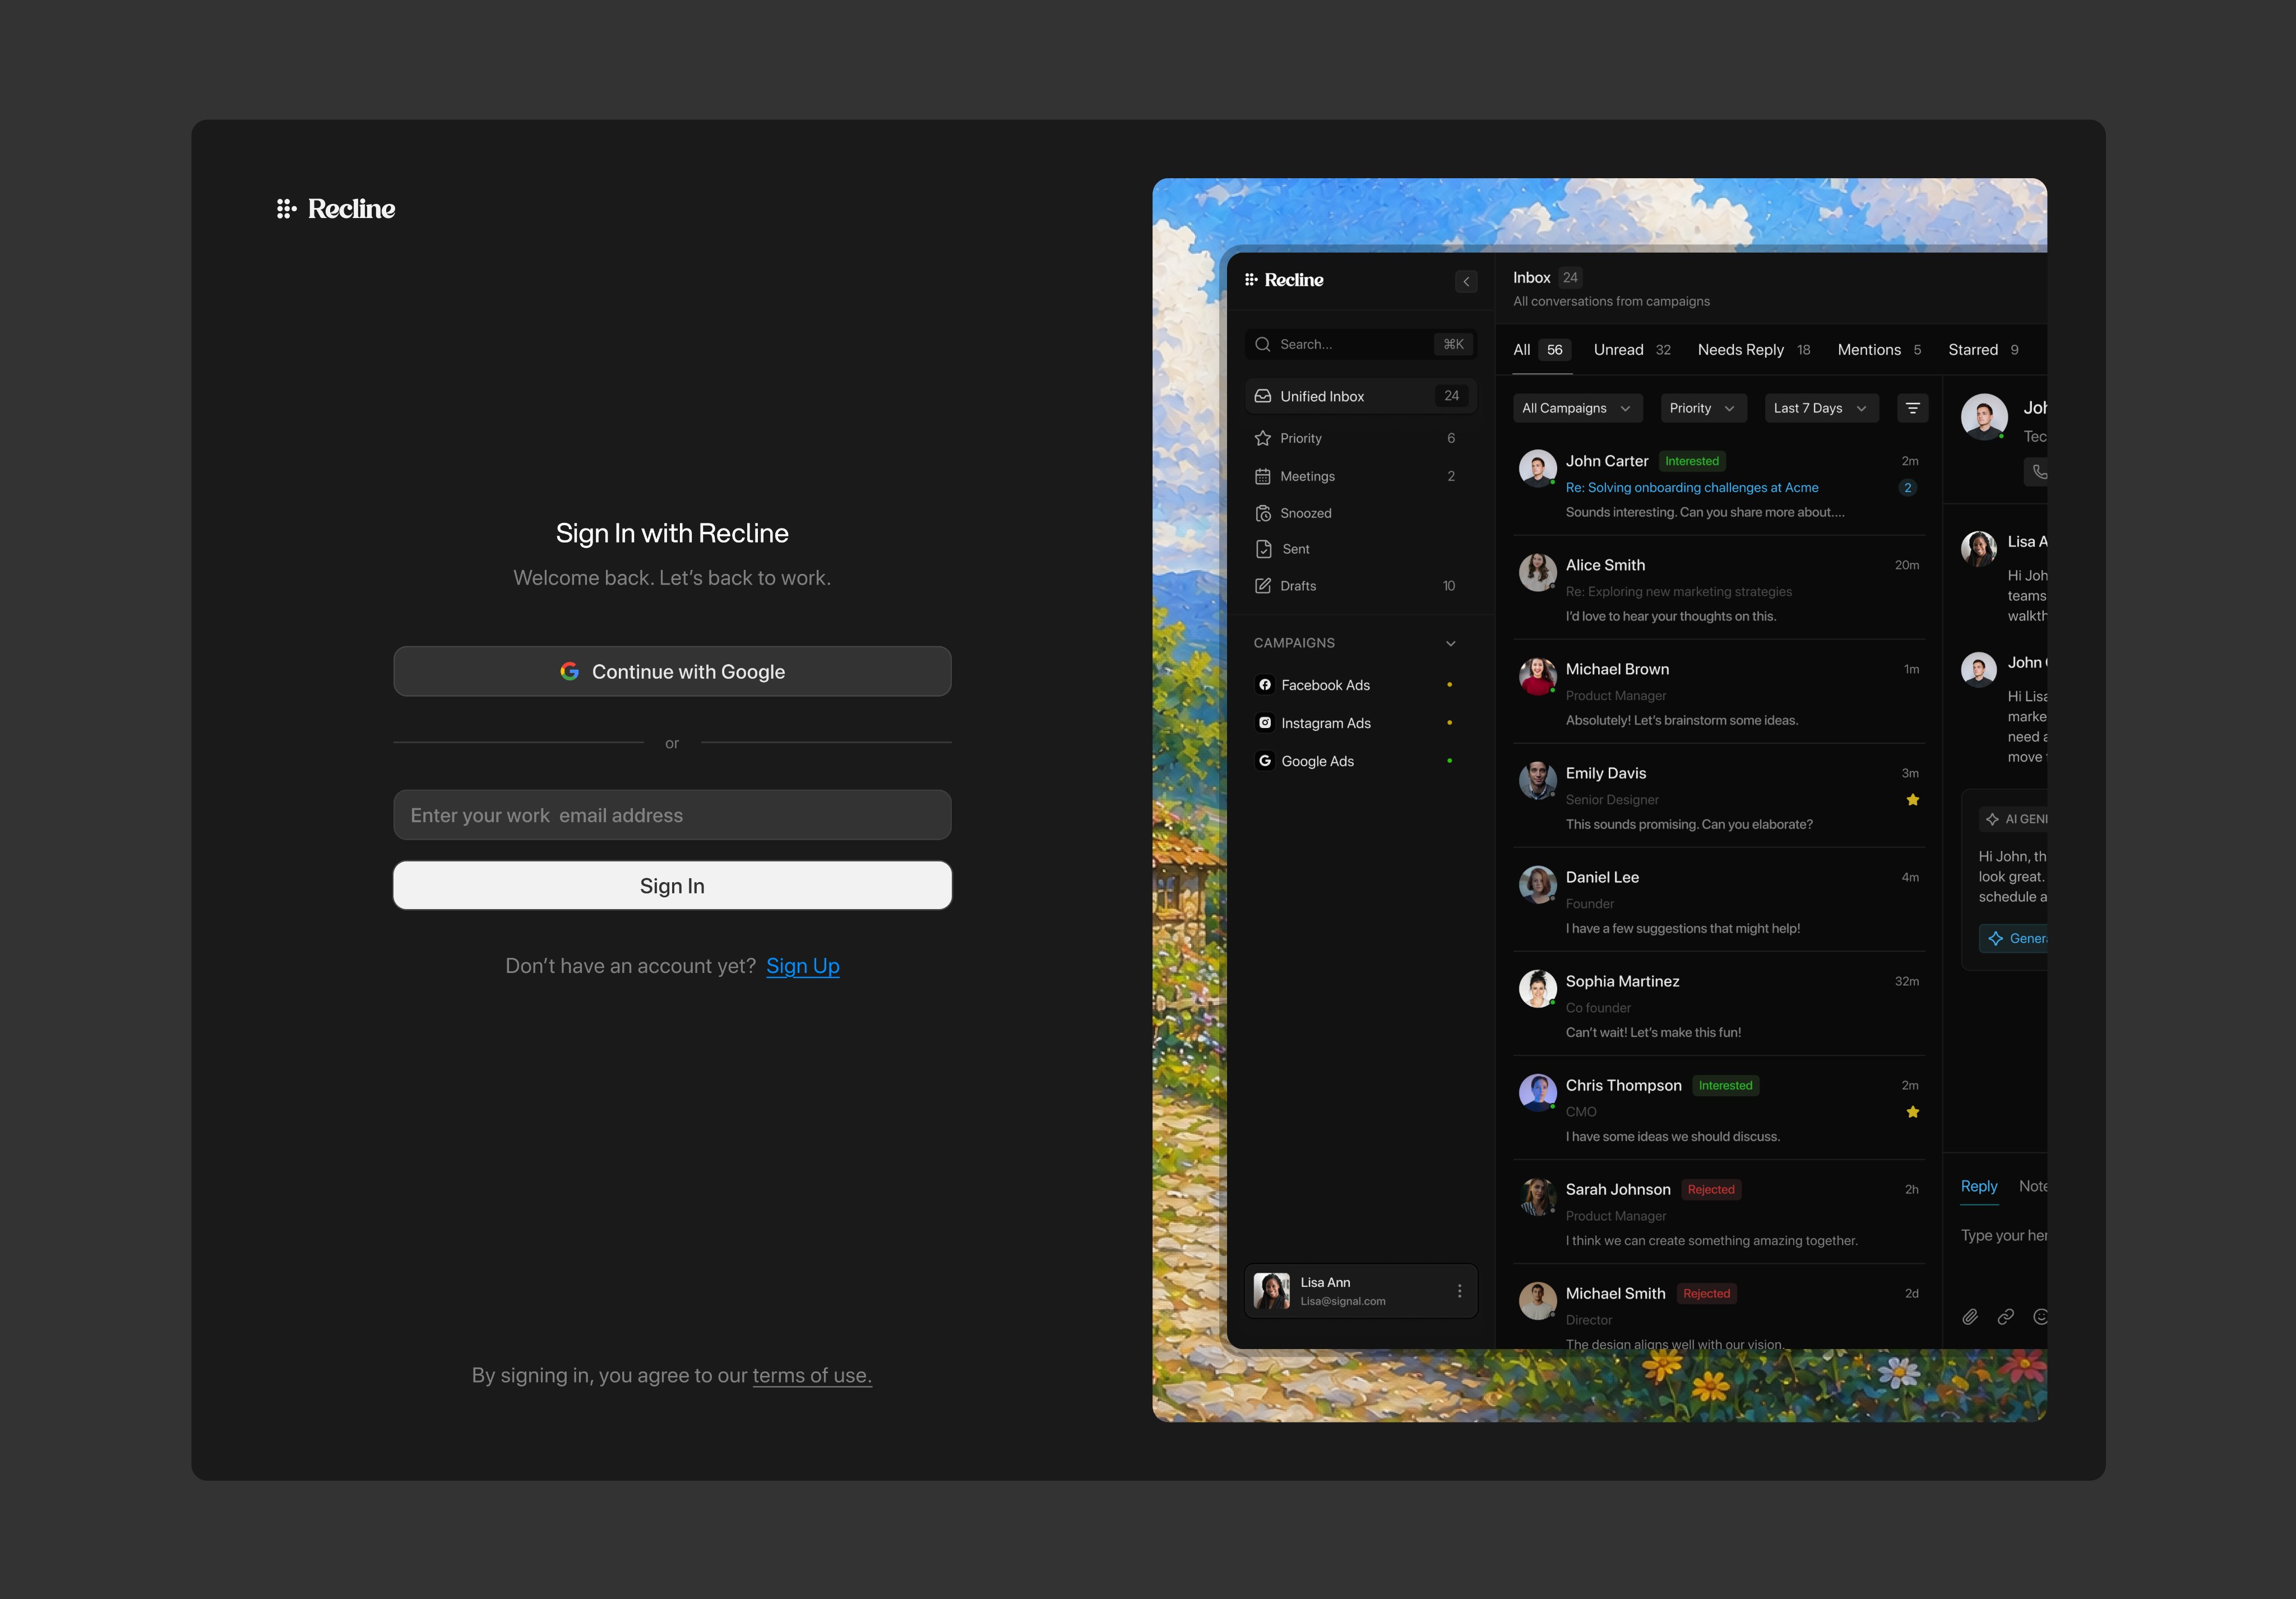Switch to the Mentions tab
Viewport: 2296px width, 1599px height.
(1879, 350)
